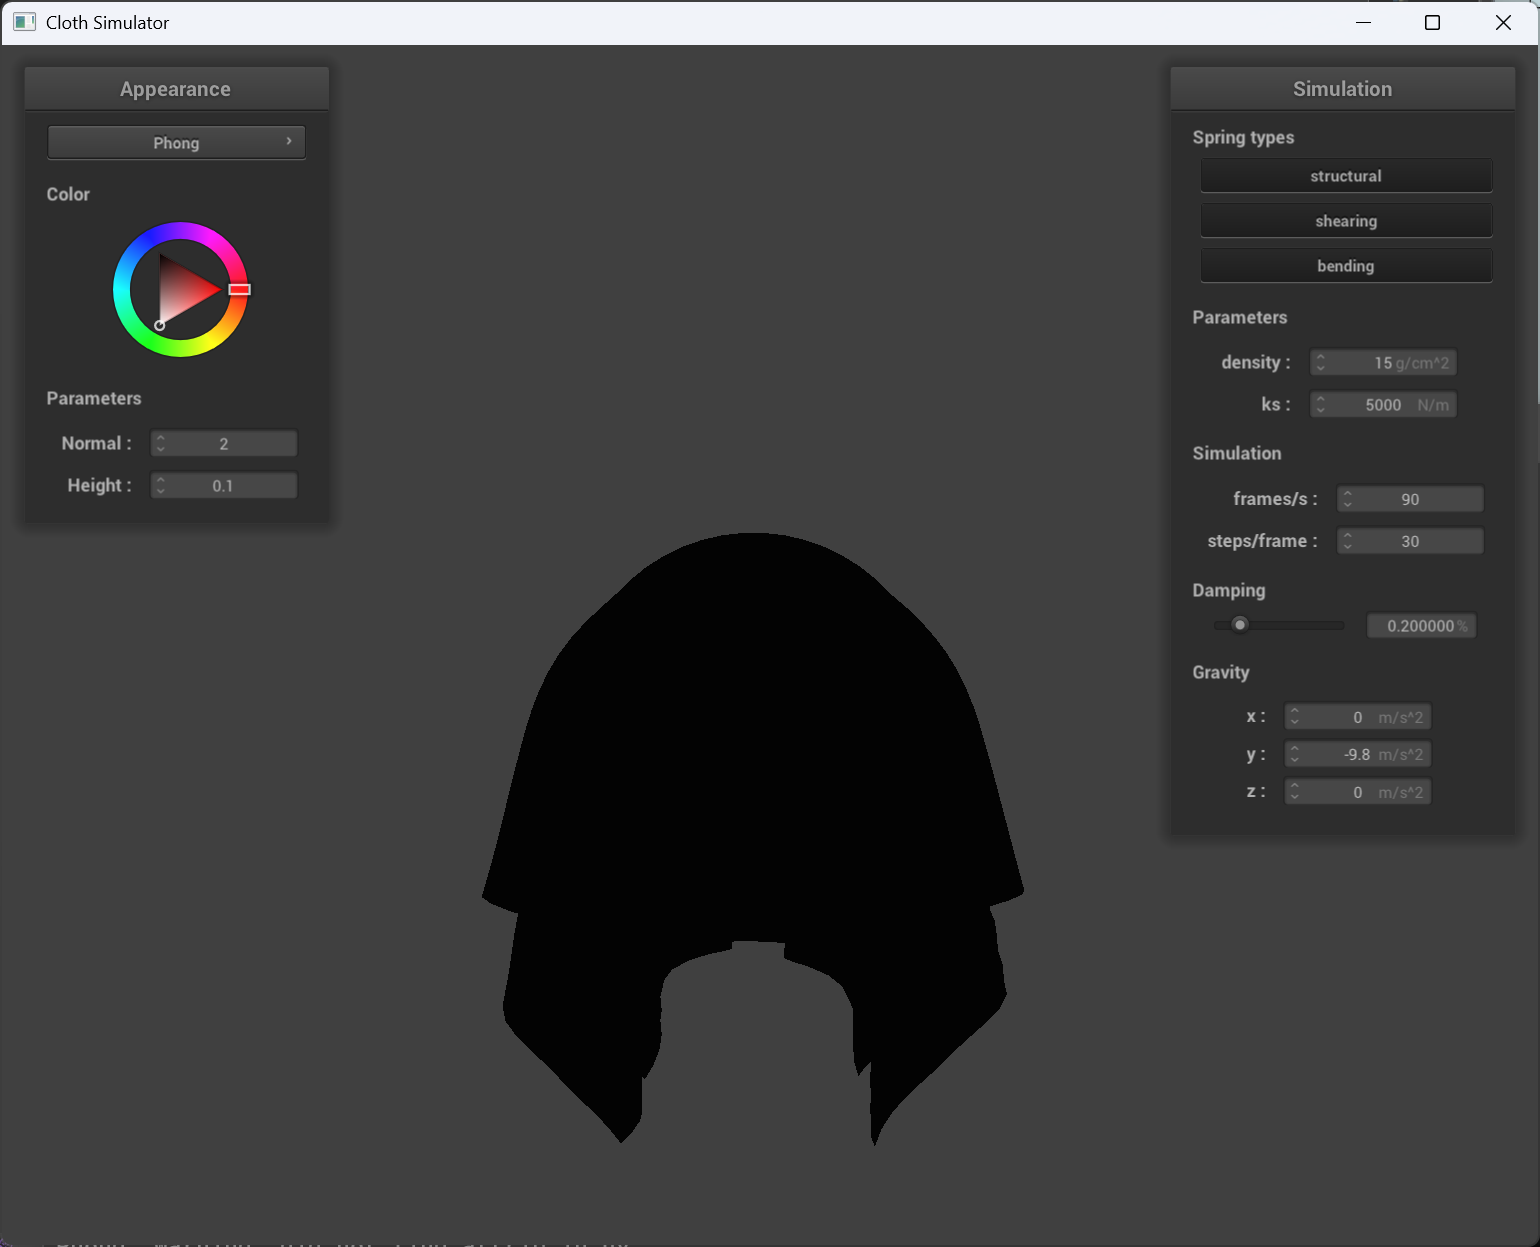Image resolution: width=1540 pixels, height=1247 pixels.
Task: Click the Damping slider handle
Action: coord(1240,625)
